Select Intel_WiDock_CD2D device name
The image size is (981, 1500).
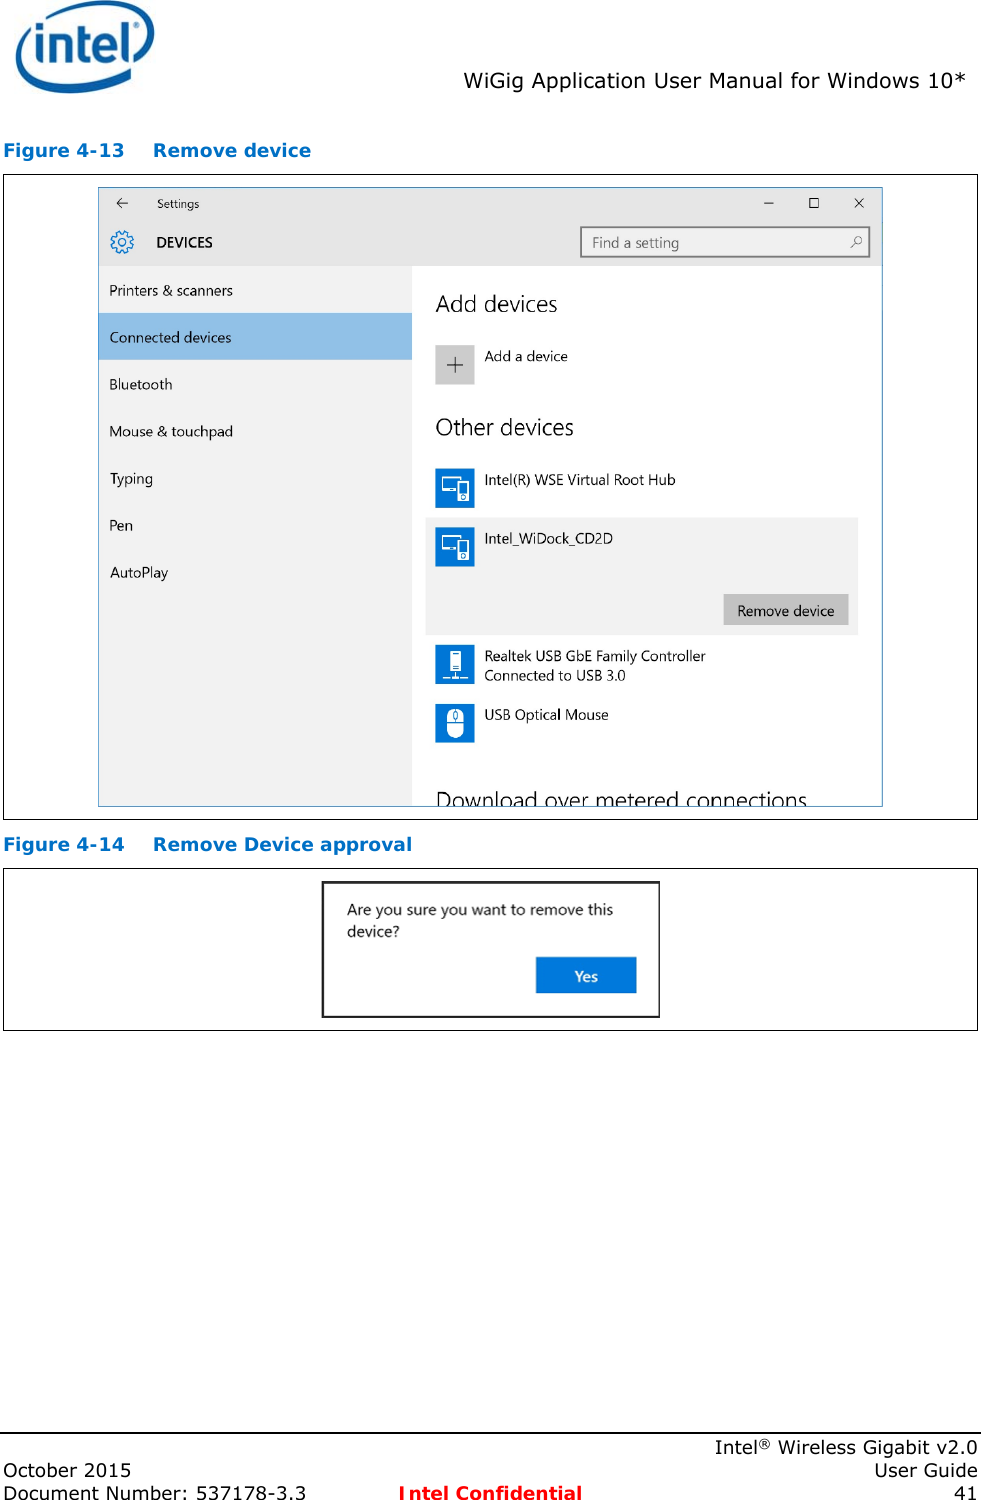click(548, 538)
